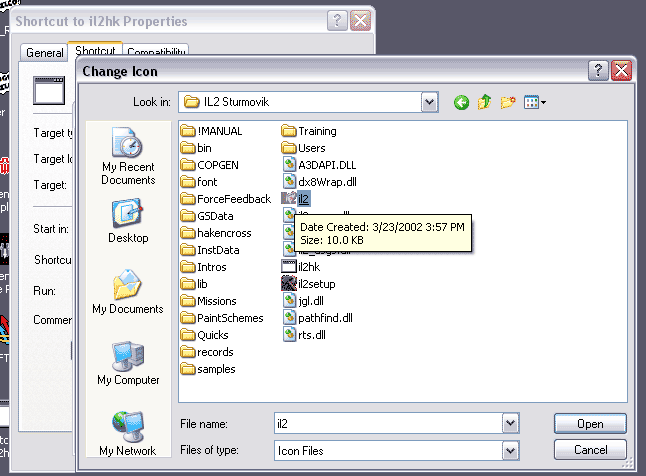The height and width of the screenshot is (476, 646).
Task: Select the font folder
Action: click(x=199, y=182)
